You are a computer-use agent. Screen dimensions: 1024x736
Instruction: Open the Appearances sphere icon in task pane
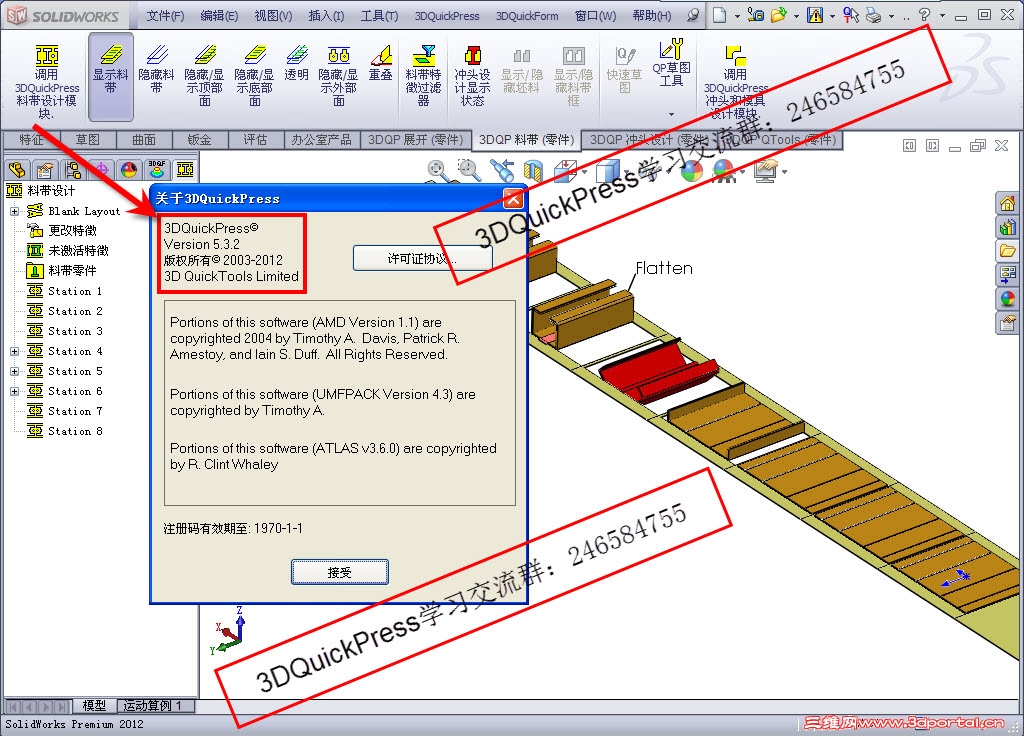1007,299
